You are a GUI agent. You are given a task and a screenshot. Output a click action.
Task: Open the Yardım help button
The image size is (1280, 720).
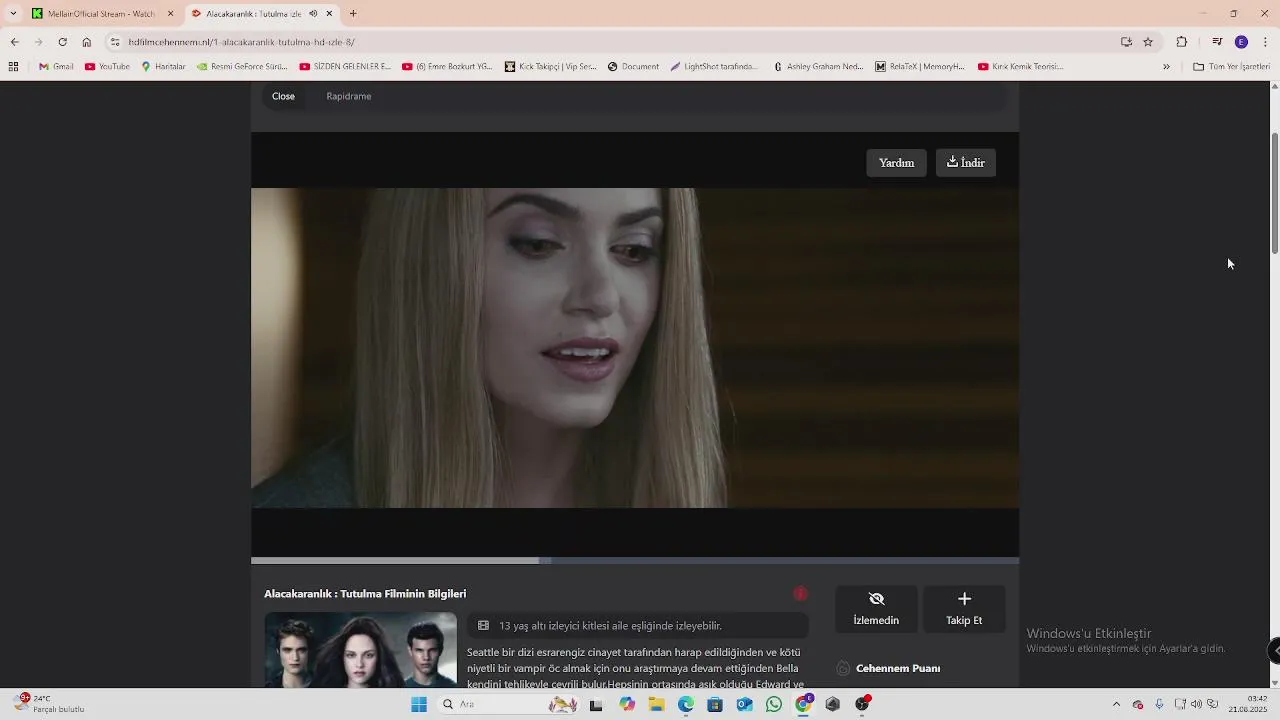896,163
